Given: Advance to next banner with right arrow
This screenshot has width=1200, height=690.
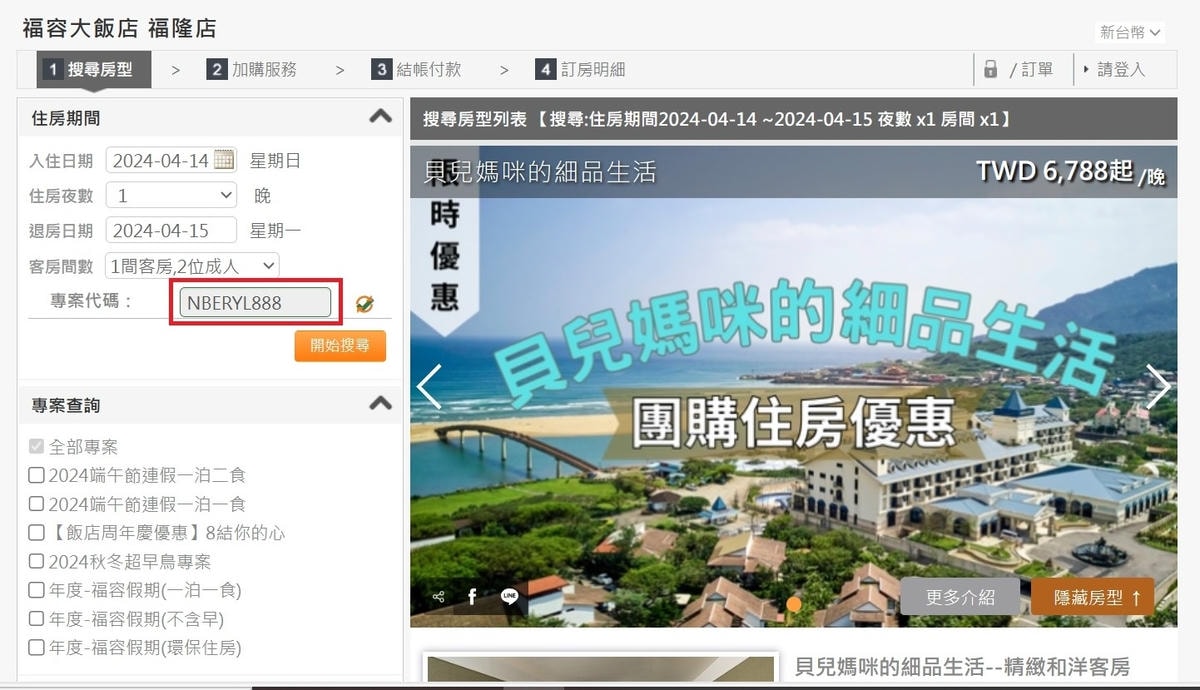Looking at the screenshot, I should pos(1158,387).
